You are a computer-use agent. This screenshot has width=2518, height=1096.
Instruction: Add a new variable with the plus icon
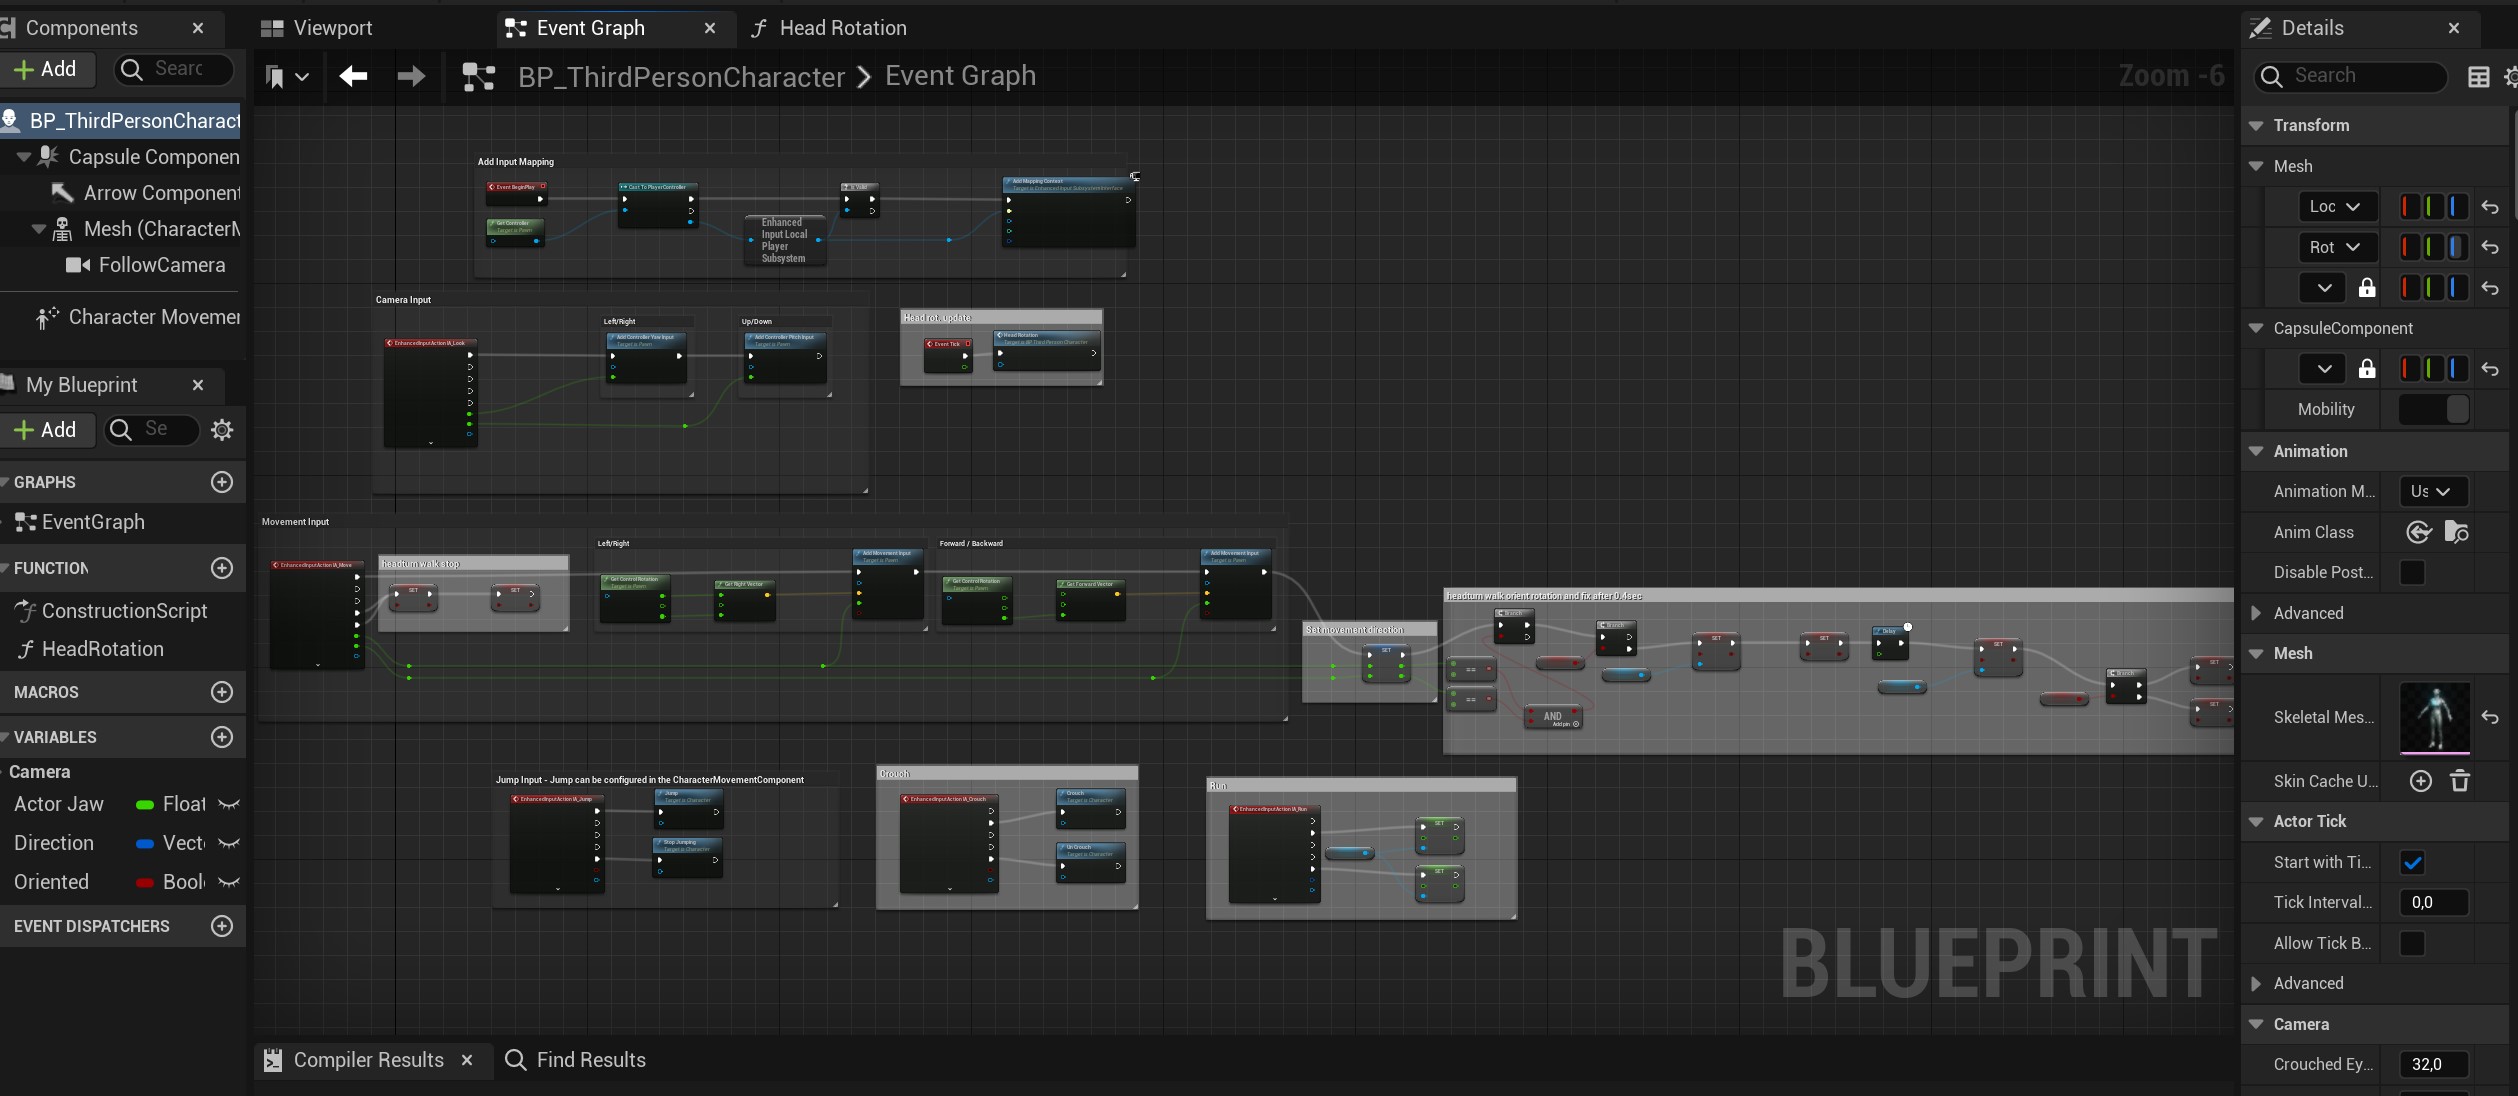(222, 737)
